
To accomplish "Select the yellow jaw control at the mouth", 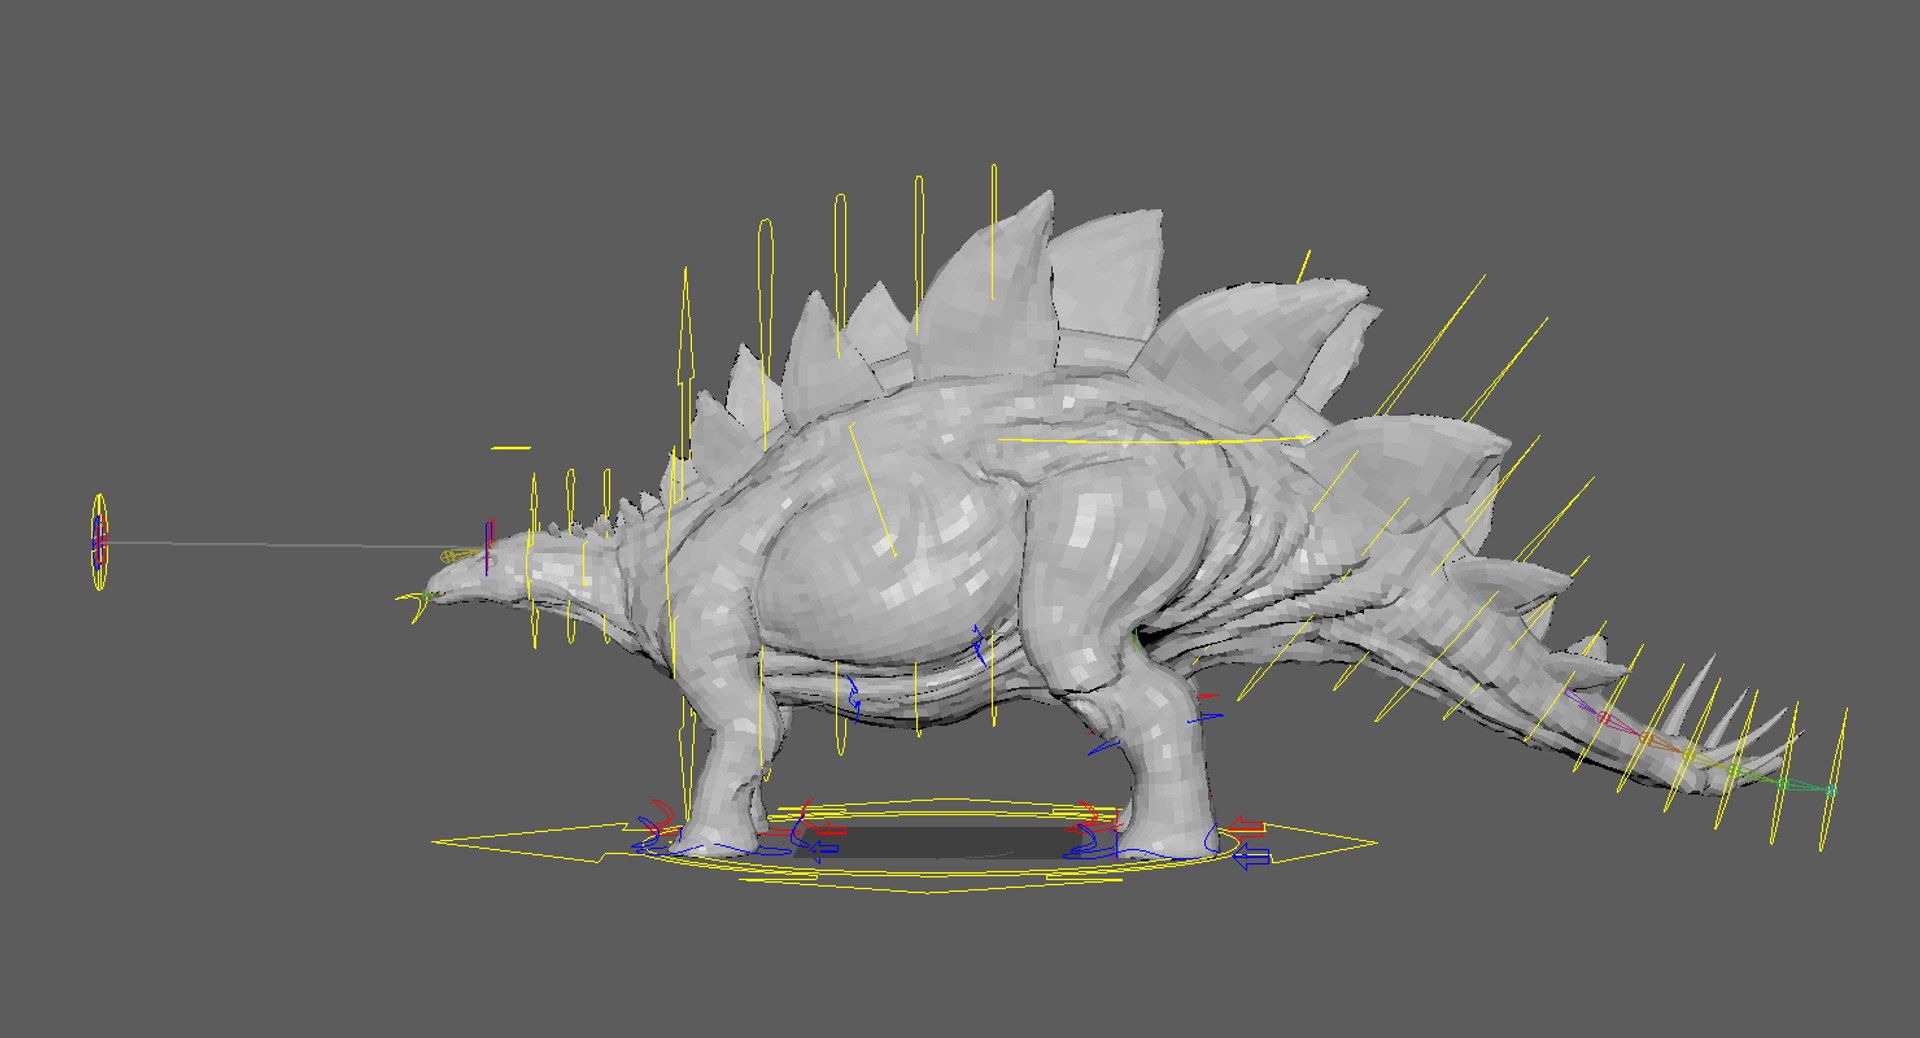I will click(x=419, y=606).
